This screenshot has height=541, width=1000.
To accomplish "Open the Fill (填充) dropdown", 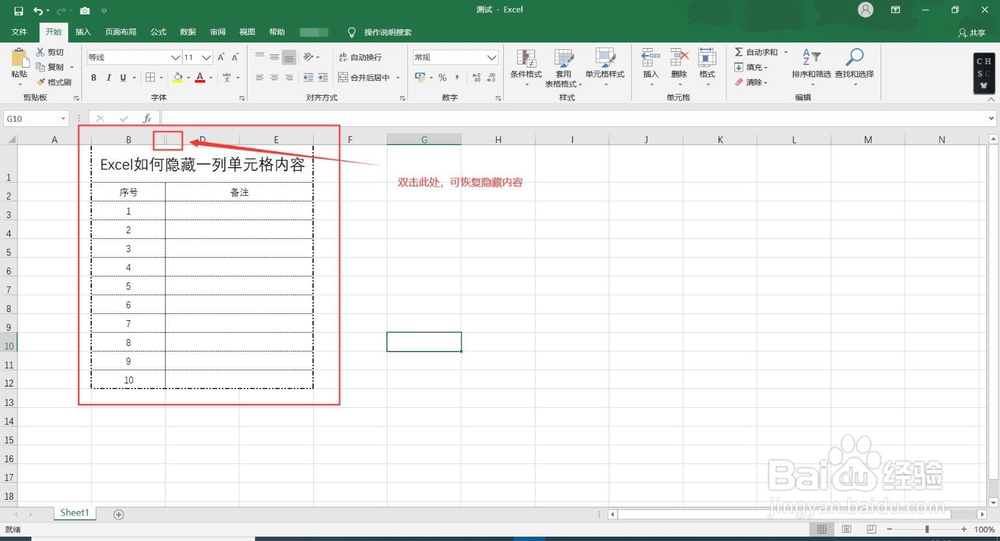I will [x=751, y=67].
